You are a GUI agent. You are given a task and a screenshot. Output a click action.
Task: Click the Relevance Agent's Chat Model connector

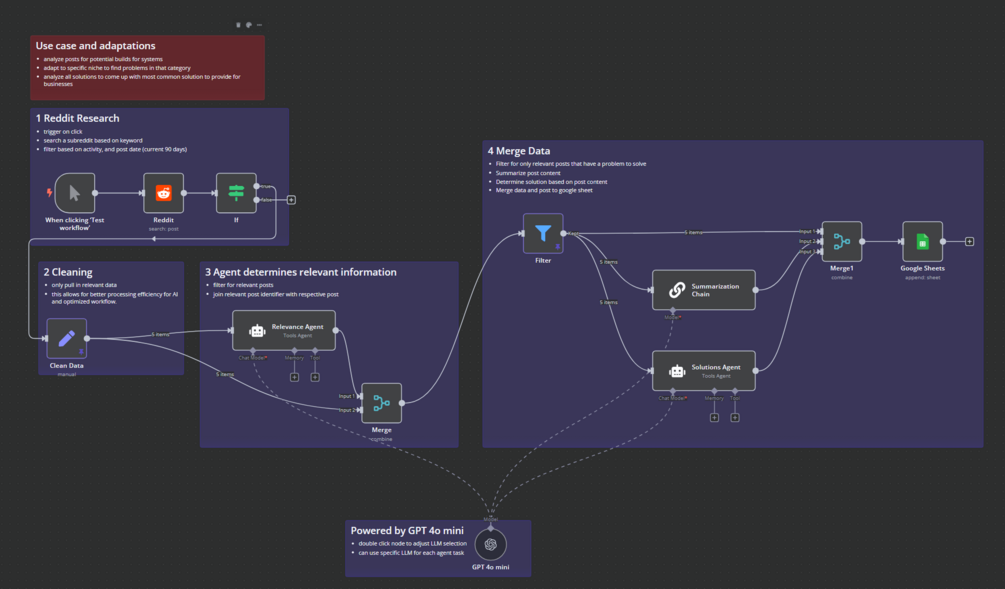point(253,351)
